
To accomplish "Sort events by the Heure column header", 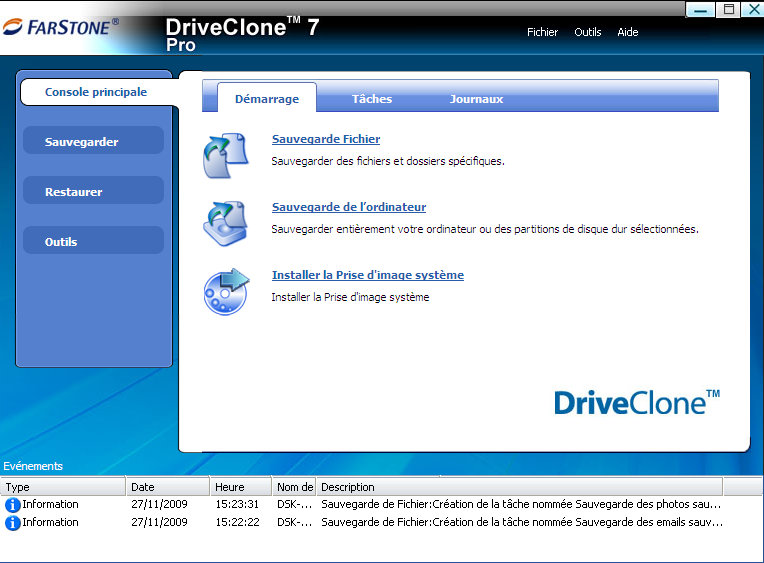I will point(241,486).
